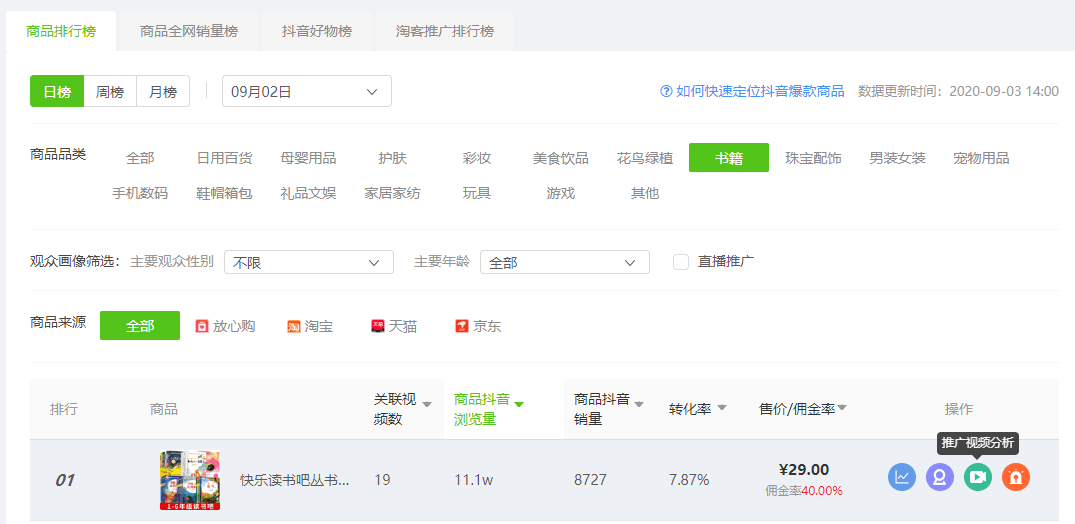Switch to the 月榜 monthly ranking
Screen dimensions: 1075x524
click(x=163, y=91)
